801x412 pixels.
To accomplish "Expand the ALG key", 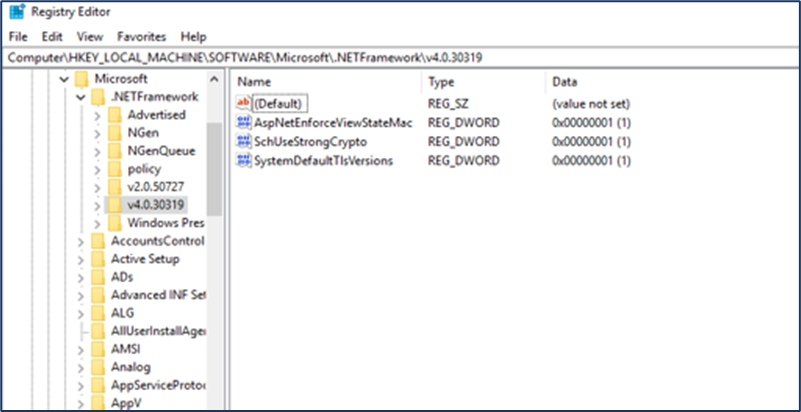I will point(81,313).
